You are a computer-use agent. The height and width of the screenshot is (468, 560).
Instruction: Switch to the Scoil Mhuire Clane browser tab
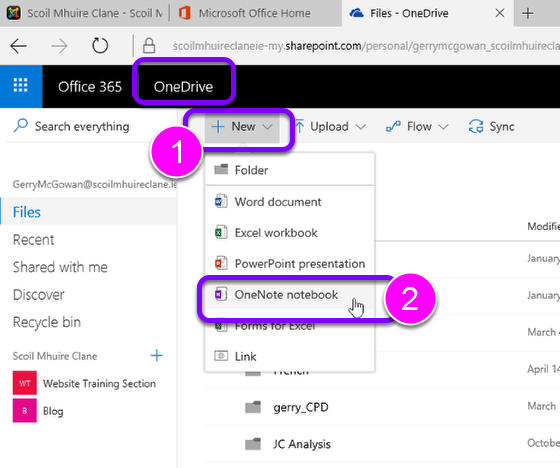coord(84,13)
